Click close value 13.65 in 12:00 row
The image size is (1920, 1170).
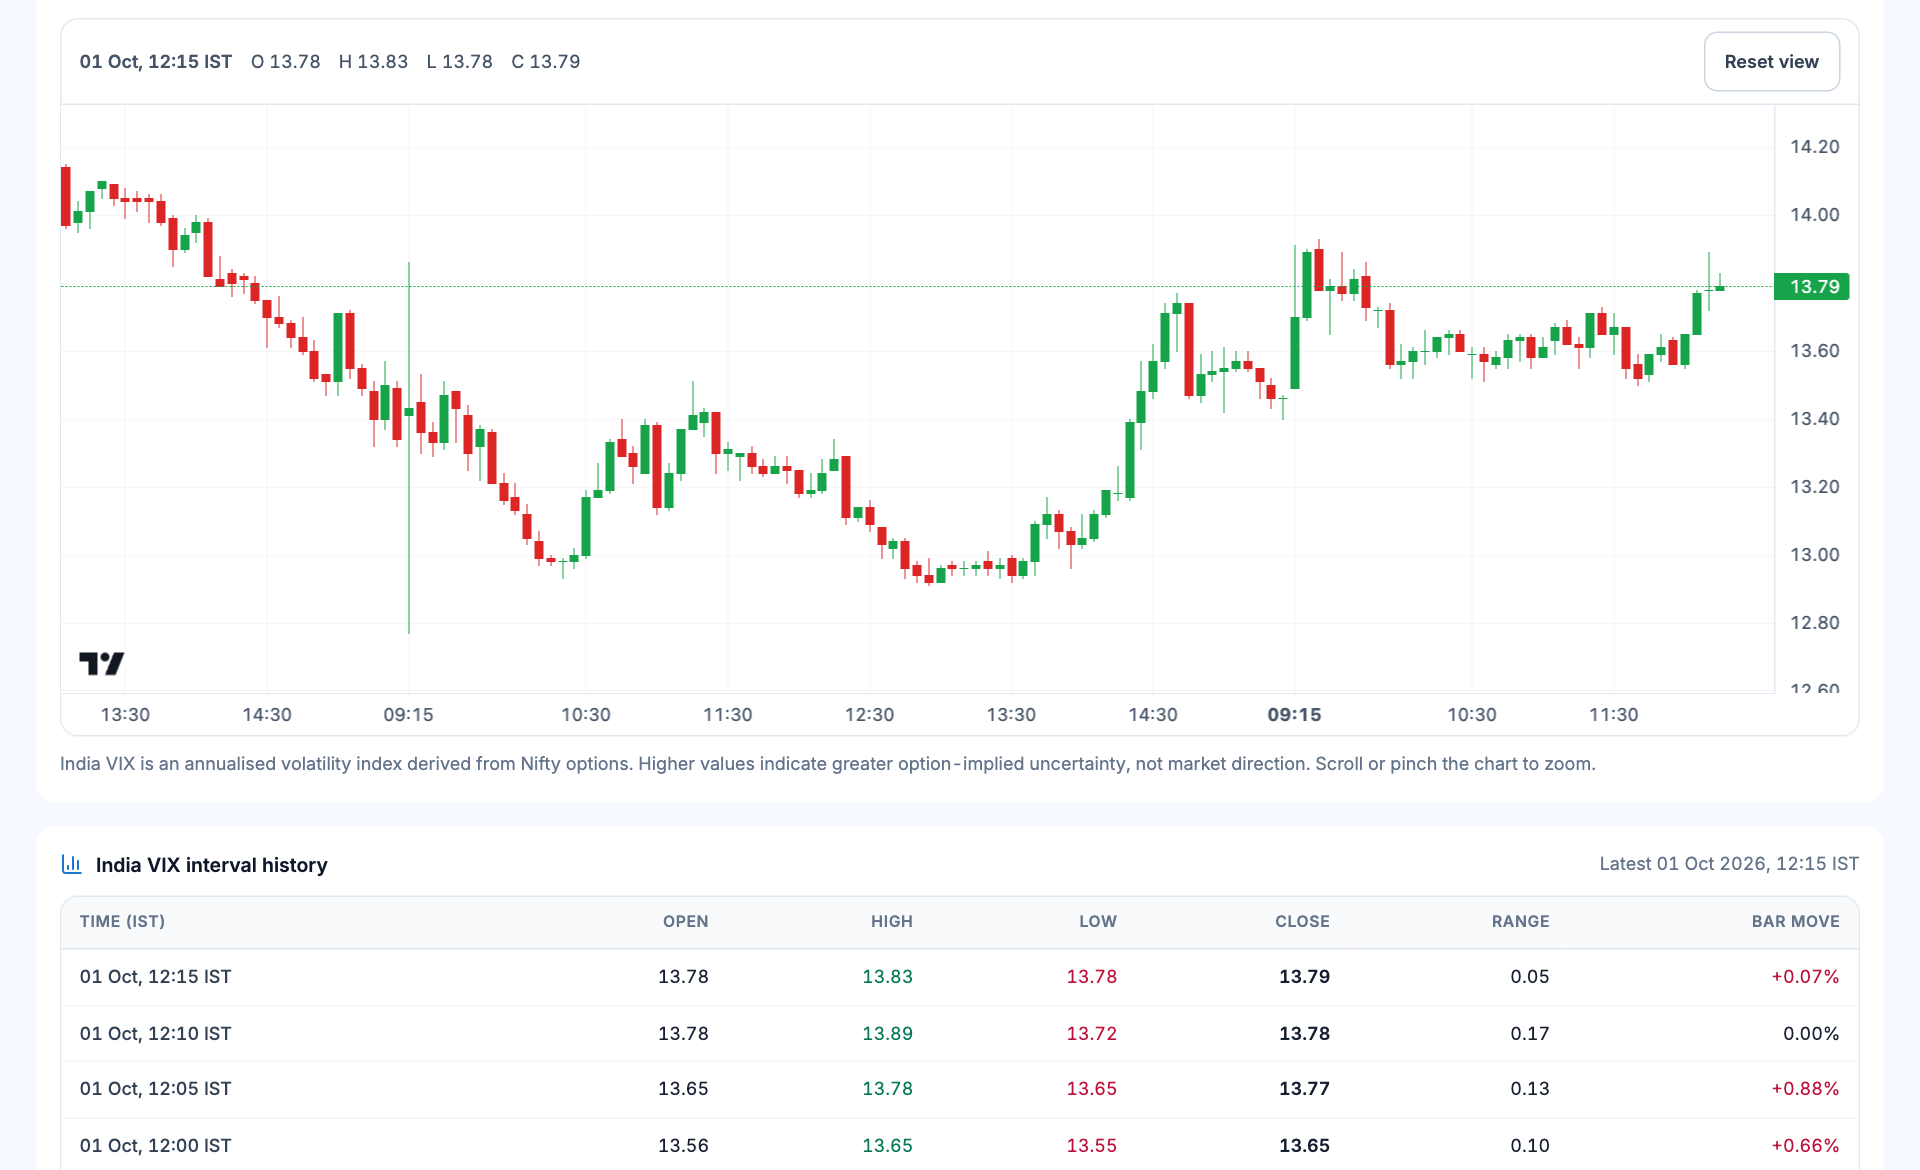pyautogui.click(x=1304, y=1145)
